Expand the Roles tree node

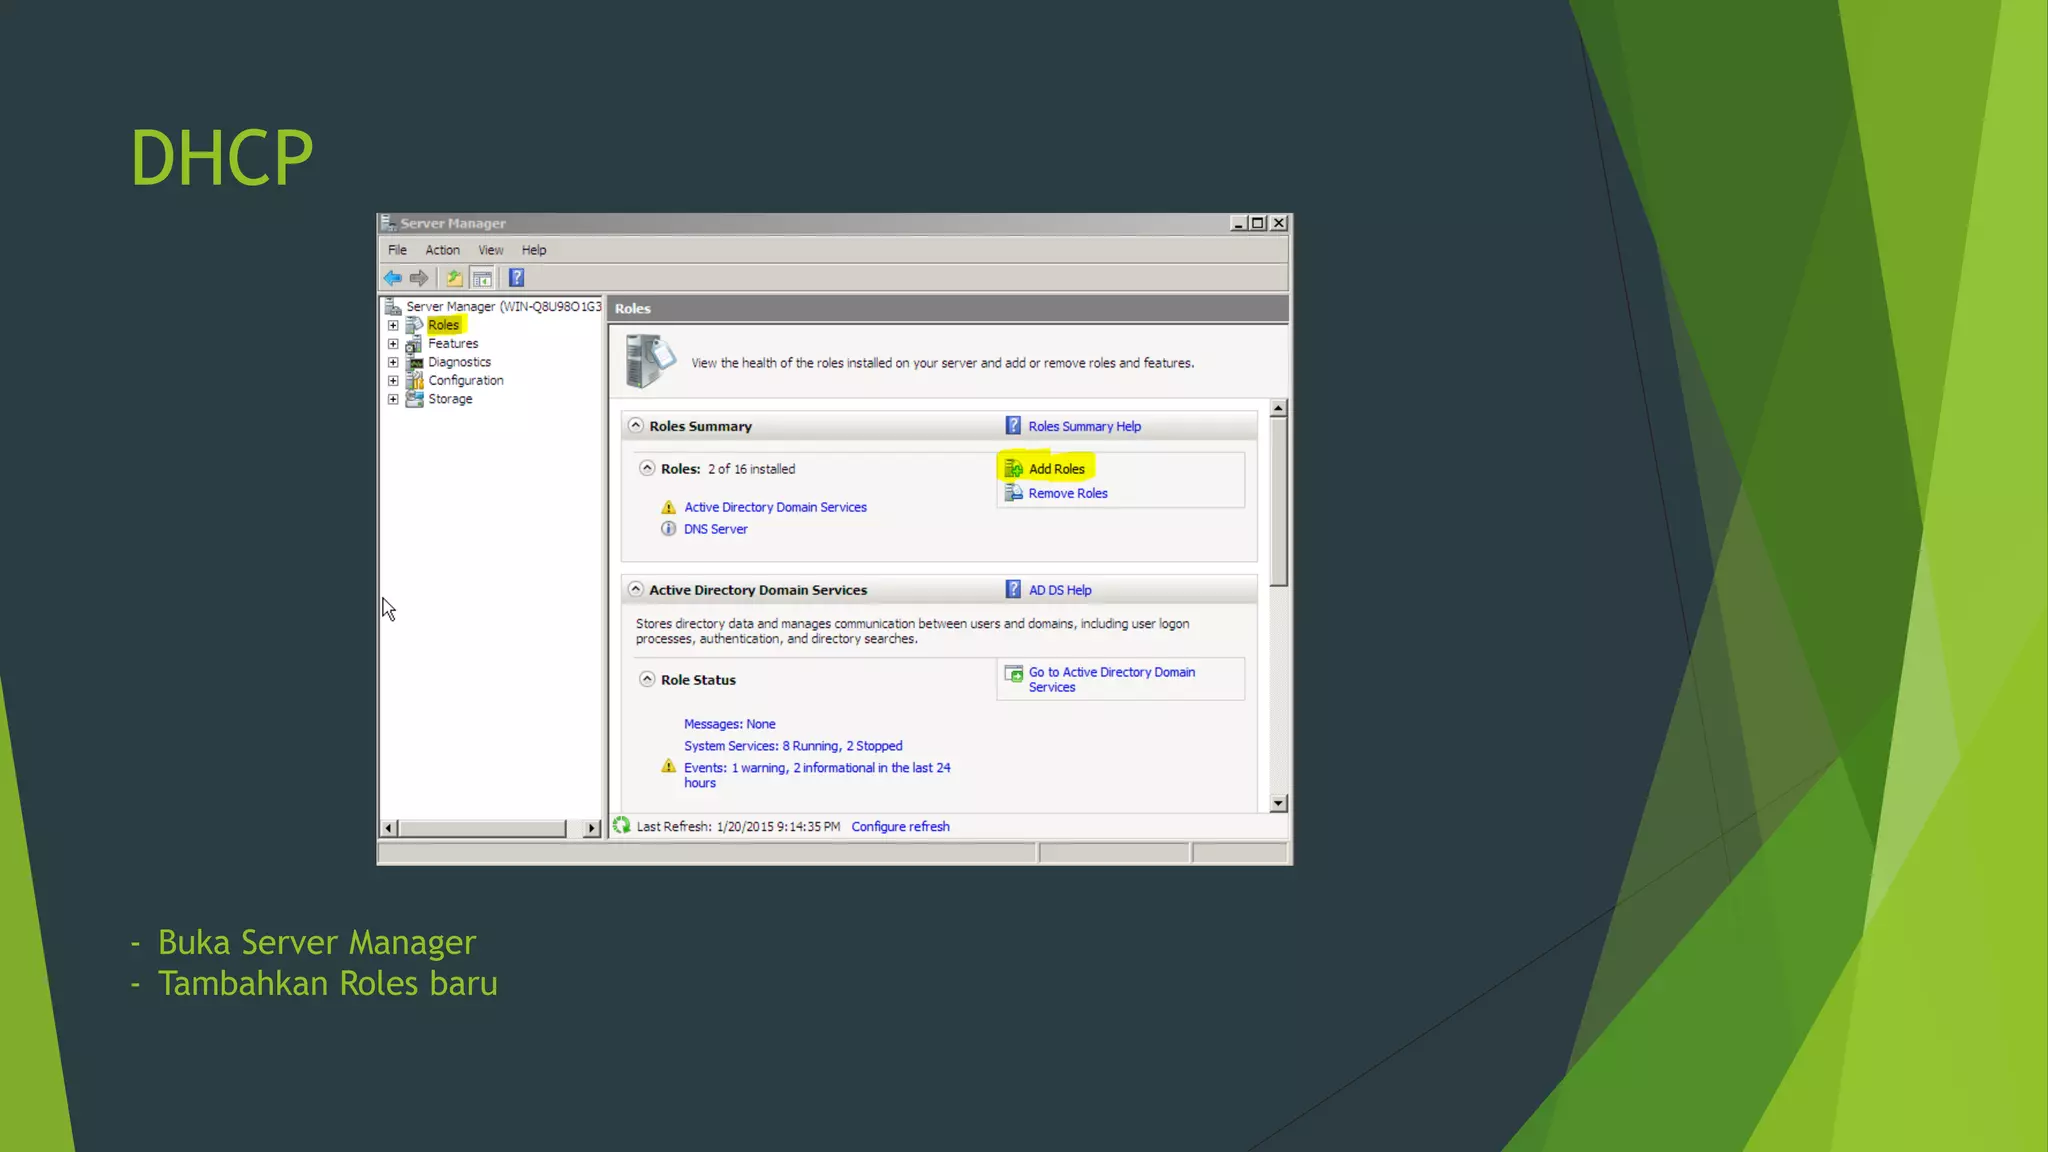tap(393, 325)
